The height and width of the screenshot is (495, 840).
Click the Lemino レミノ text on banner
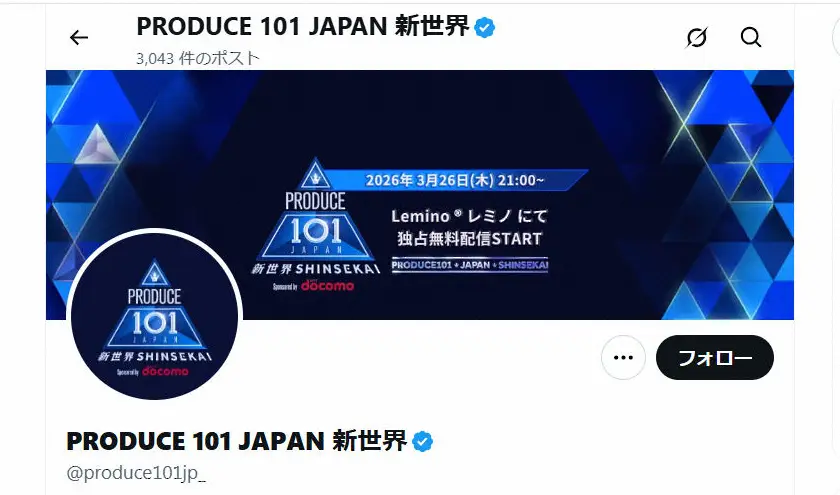pyautogui.click(x=469, y=216)
